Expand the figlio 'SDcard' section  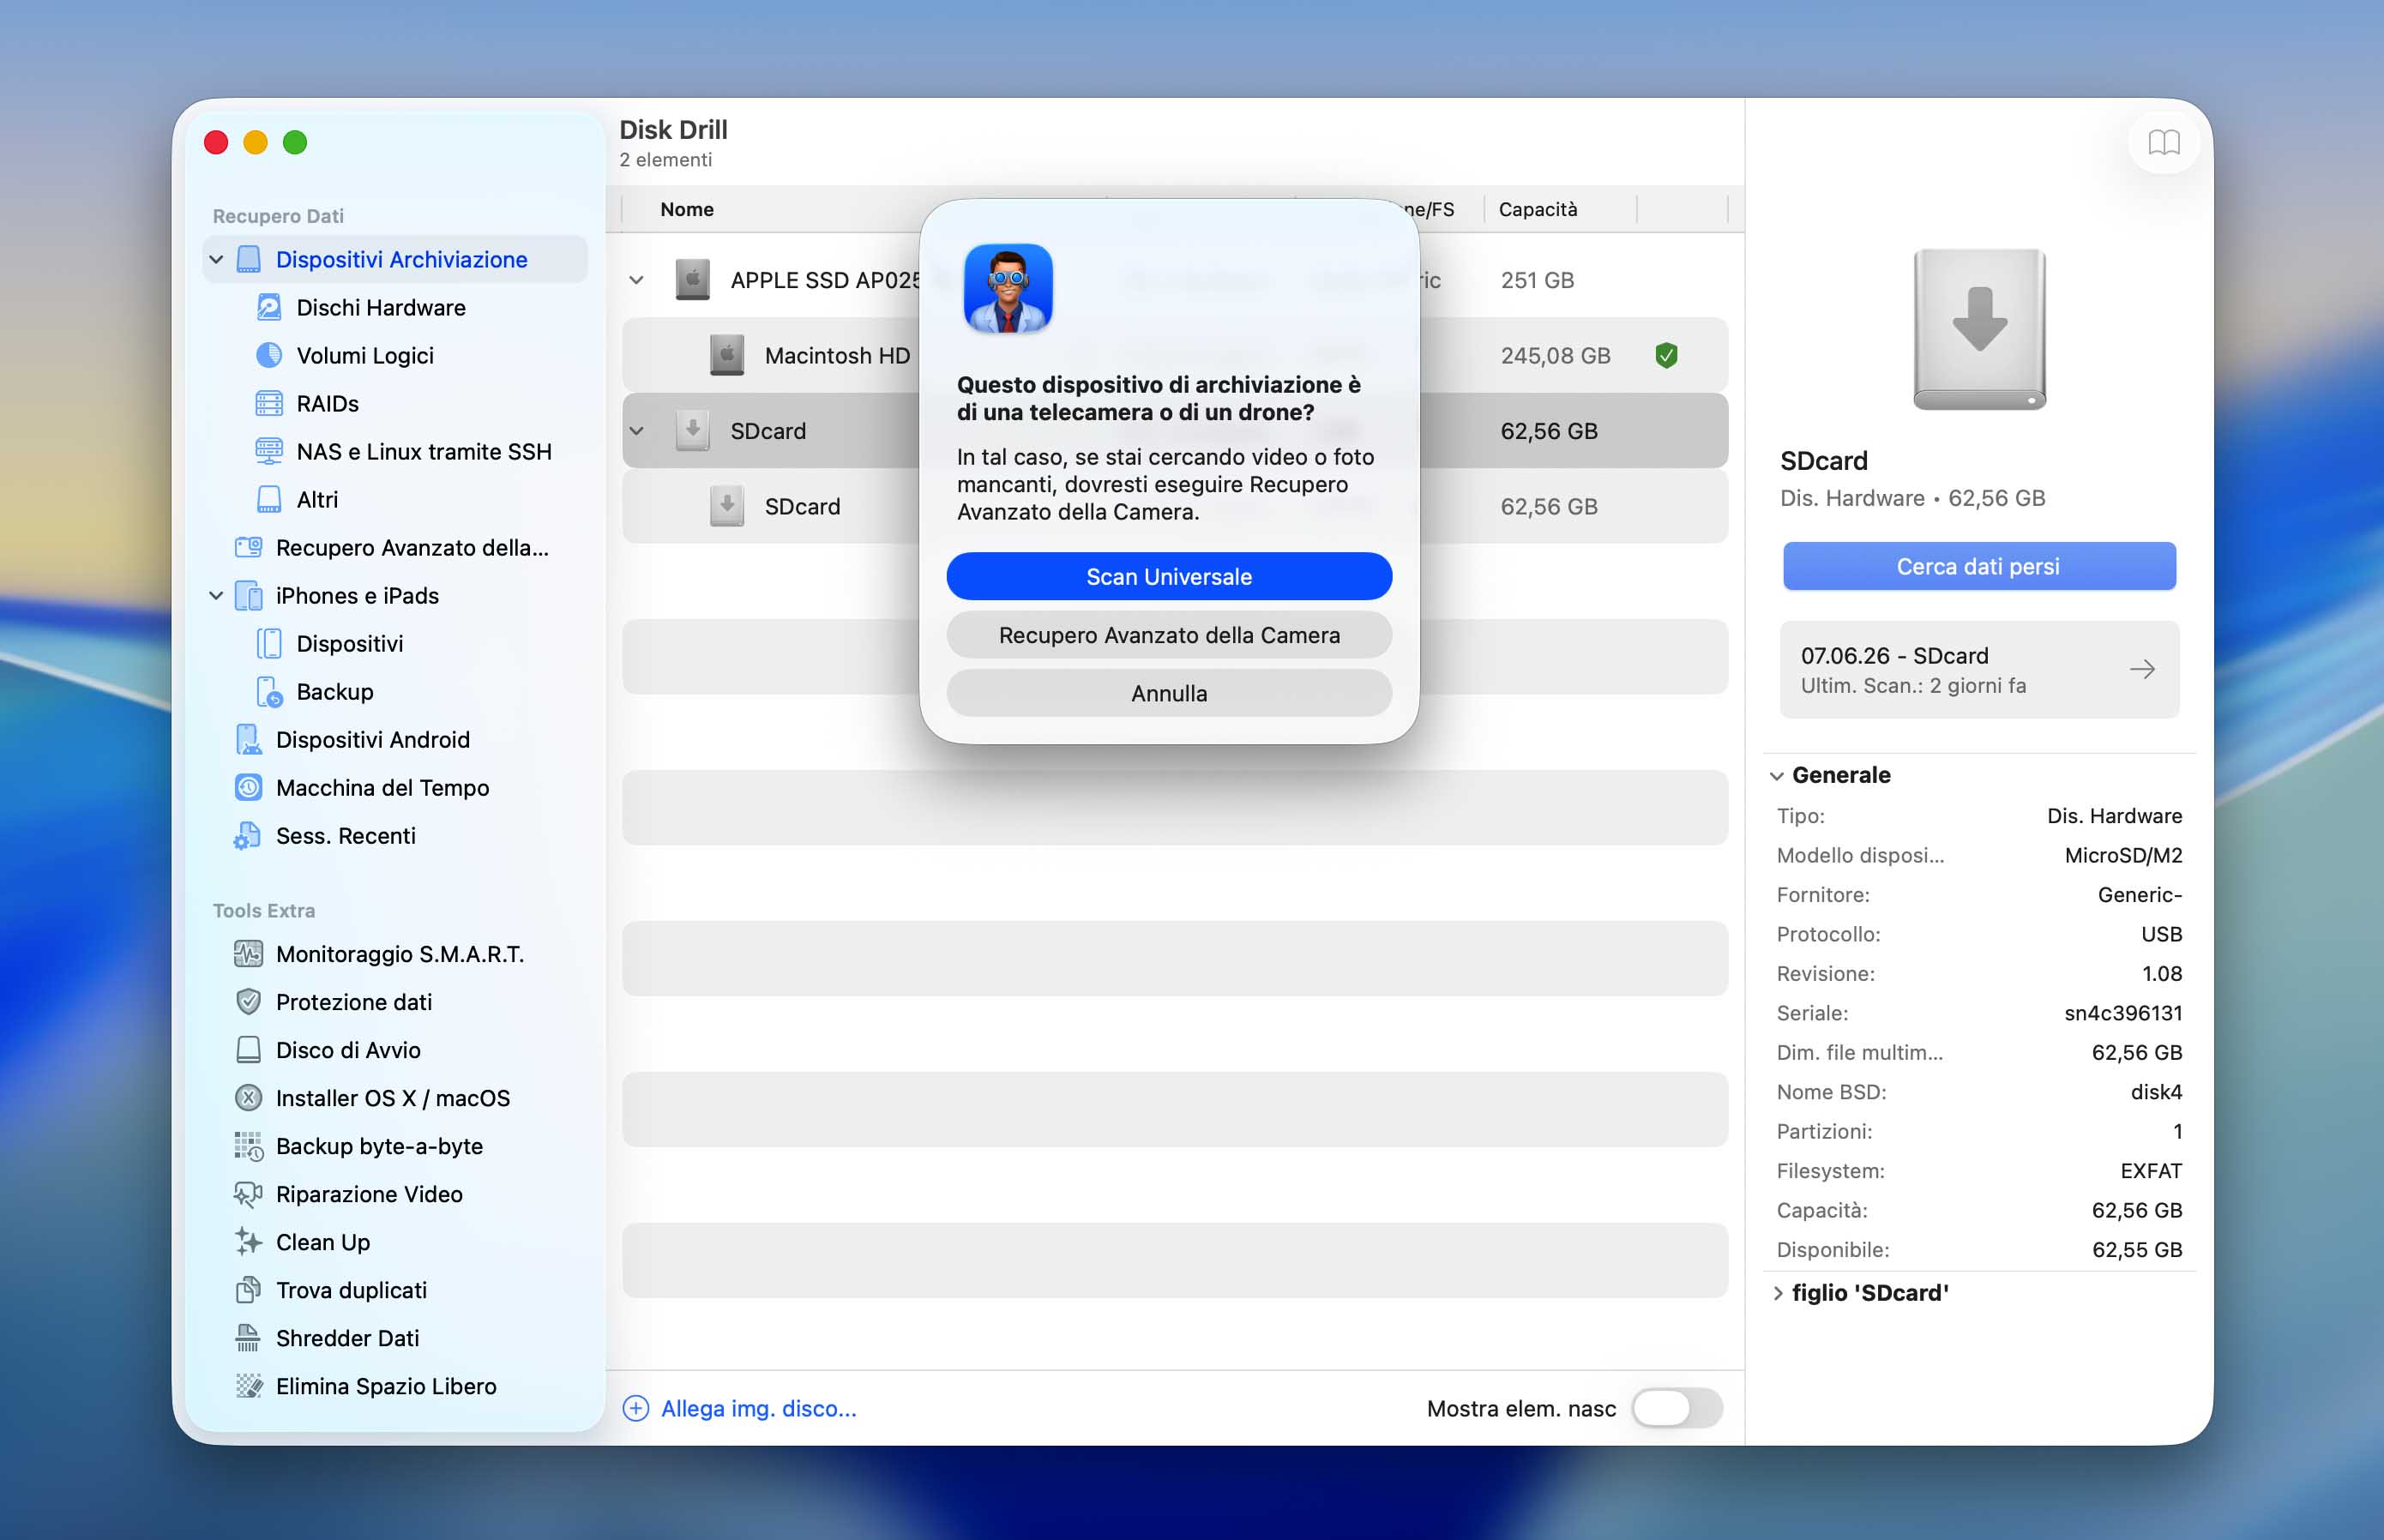(1777, 1292)
